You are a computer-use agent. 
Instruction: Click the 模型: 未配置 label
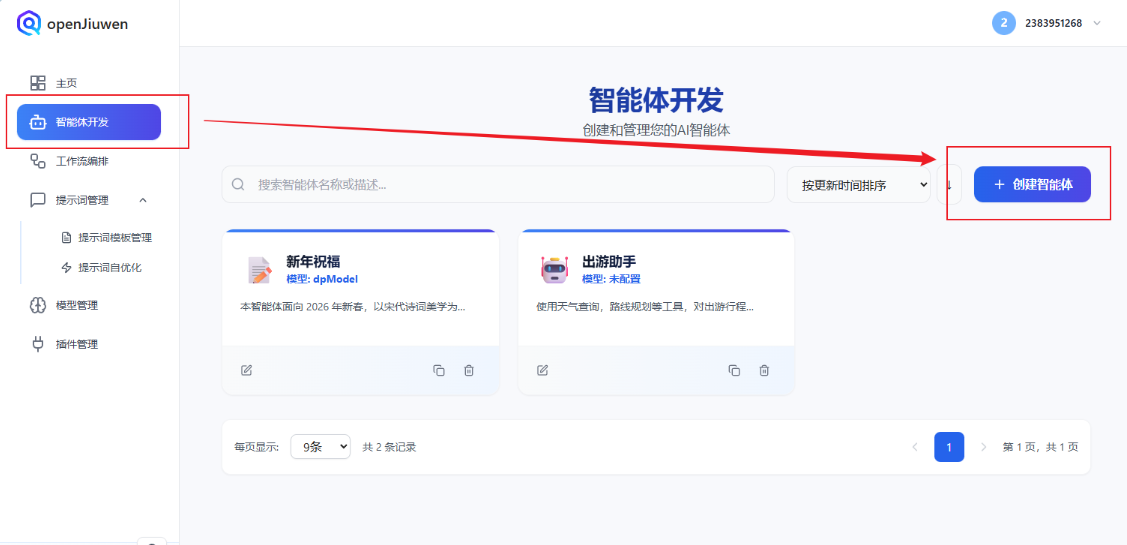tap(611, 279)
